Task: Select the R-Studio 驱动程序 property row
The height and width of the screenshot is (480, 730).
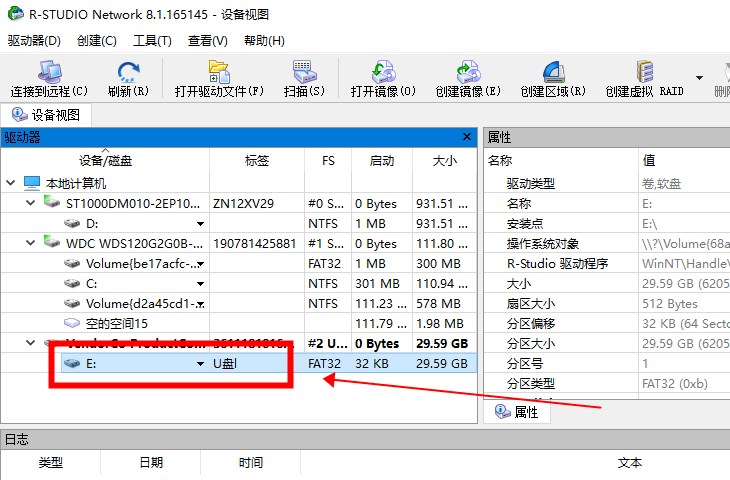Action: click(x=607, y=264)
